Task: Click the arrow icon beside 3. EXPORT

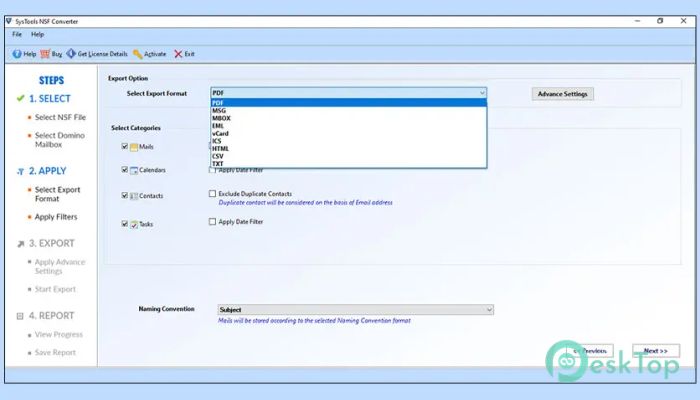Action: [21, 244]
